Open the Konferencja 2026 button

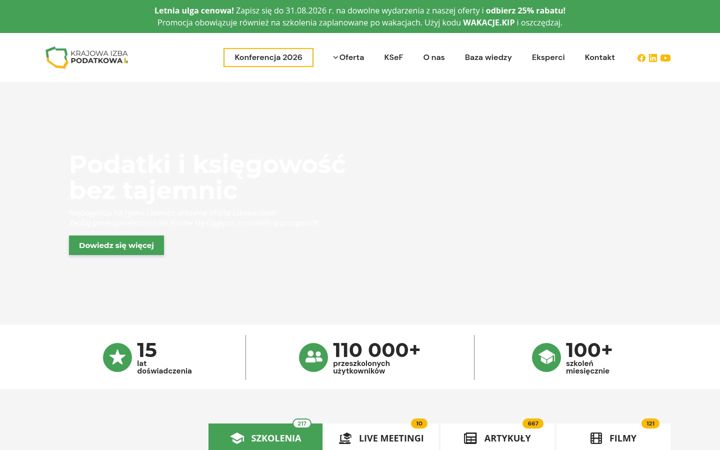[268, 57]
